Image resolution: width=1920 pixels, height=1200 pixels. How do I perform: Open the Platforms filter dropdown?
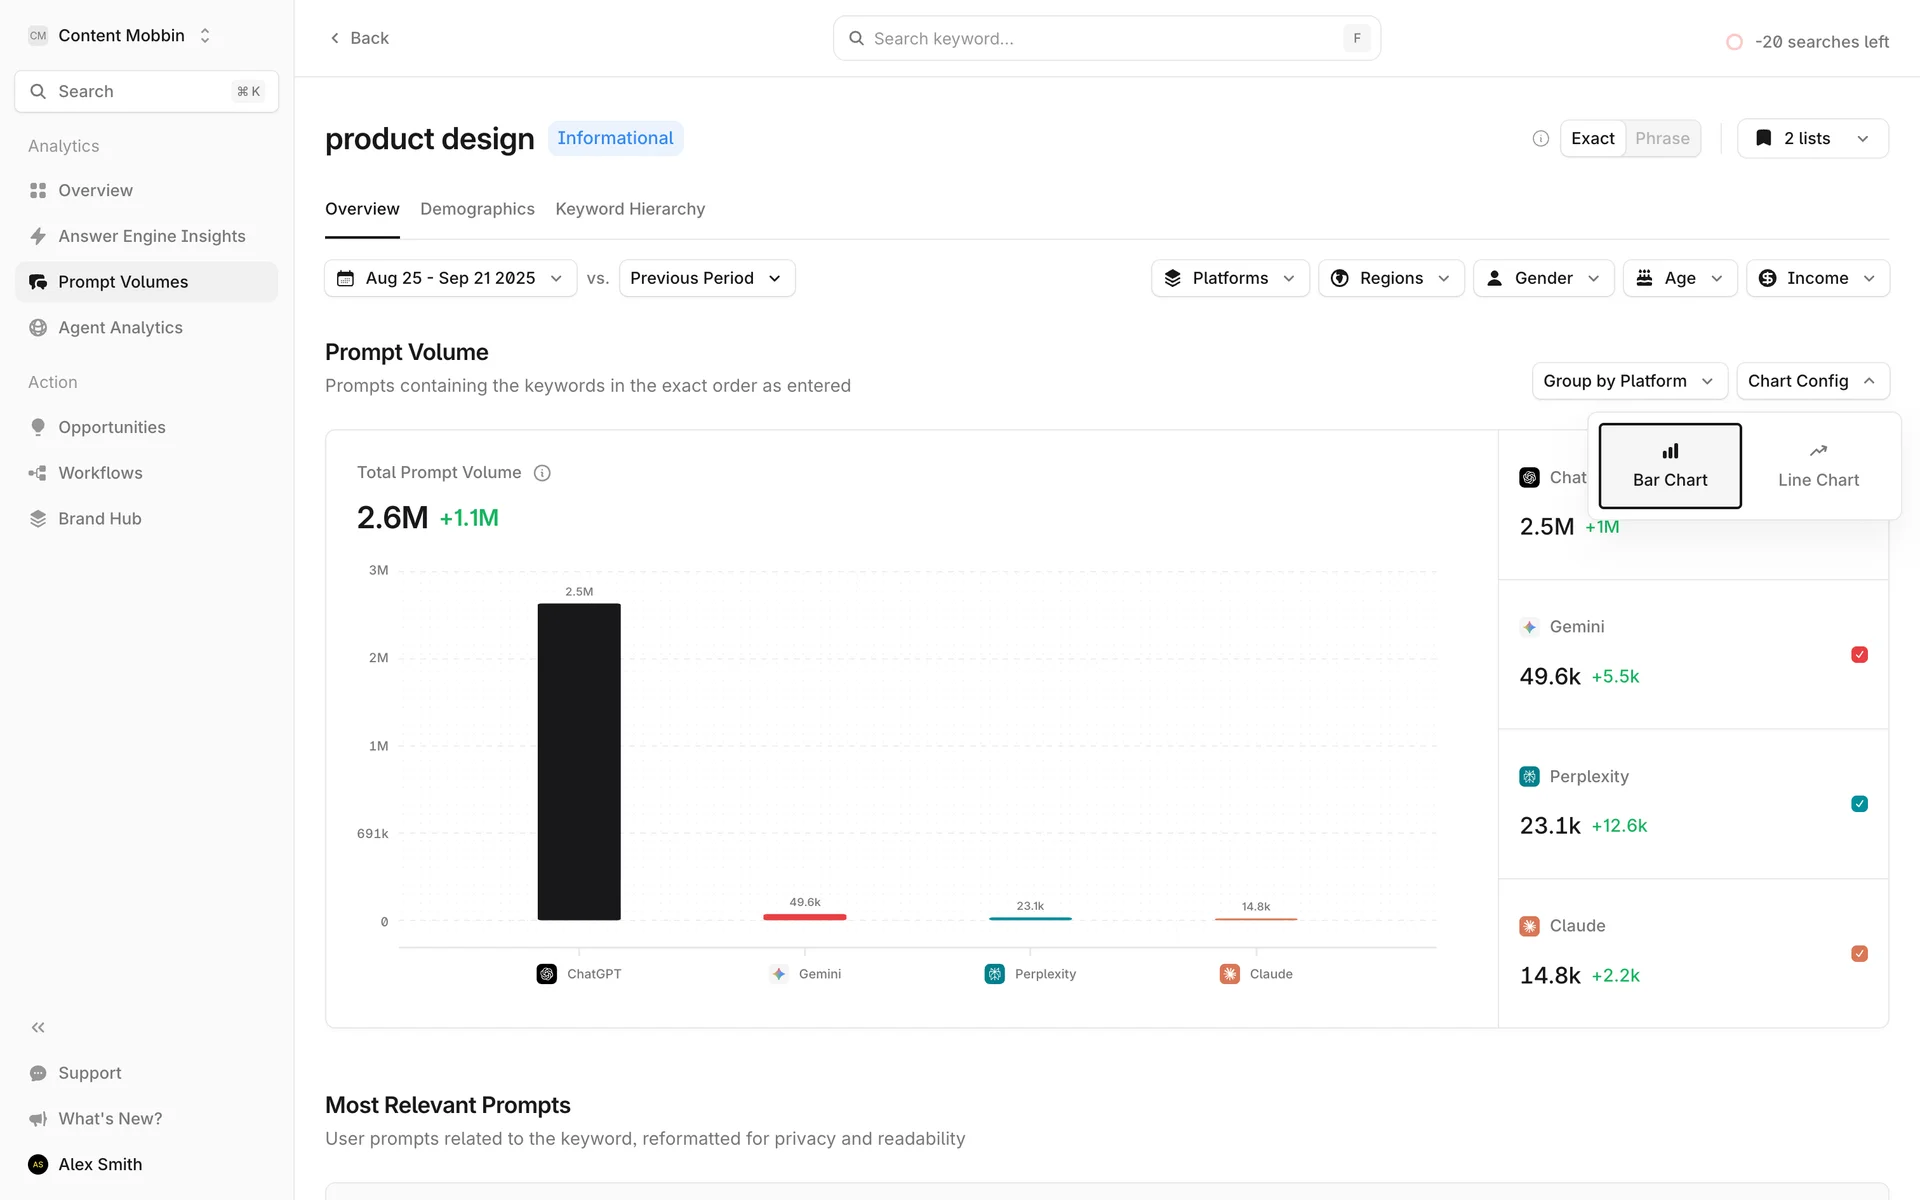tap(1229, 278)
